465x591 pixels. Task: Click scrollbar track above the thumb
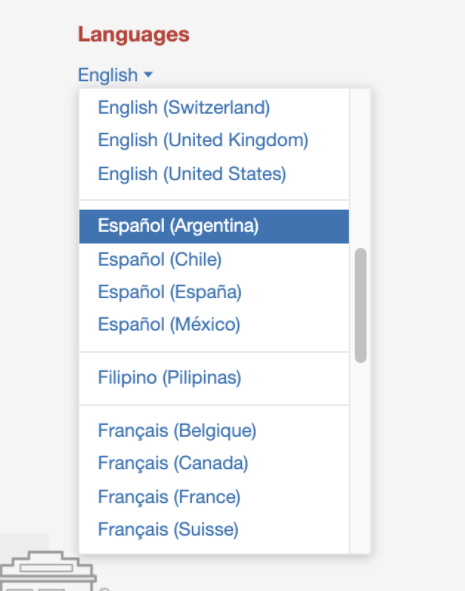click(361, 168)
